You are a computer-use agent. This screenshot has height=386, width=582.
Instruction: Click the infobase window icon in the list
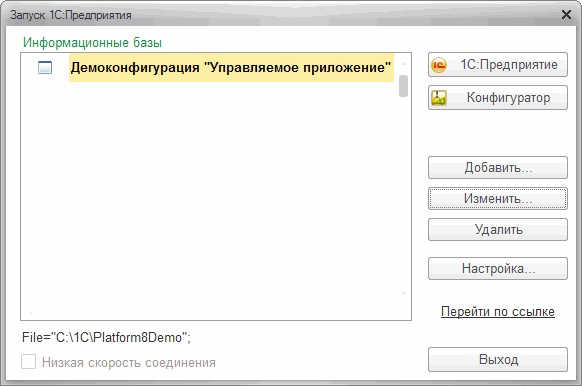(45, 68)
